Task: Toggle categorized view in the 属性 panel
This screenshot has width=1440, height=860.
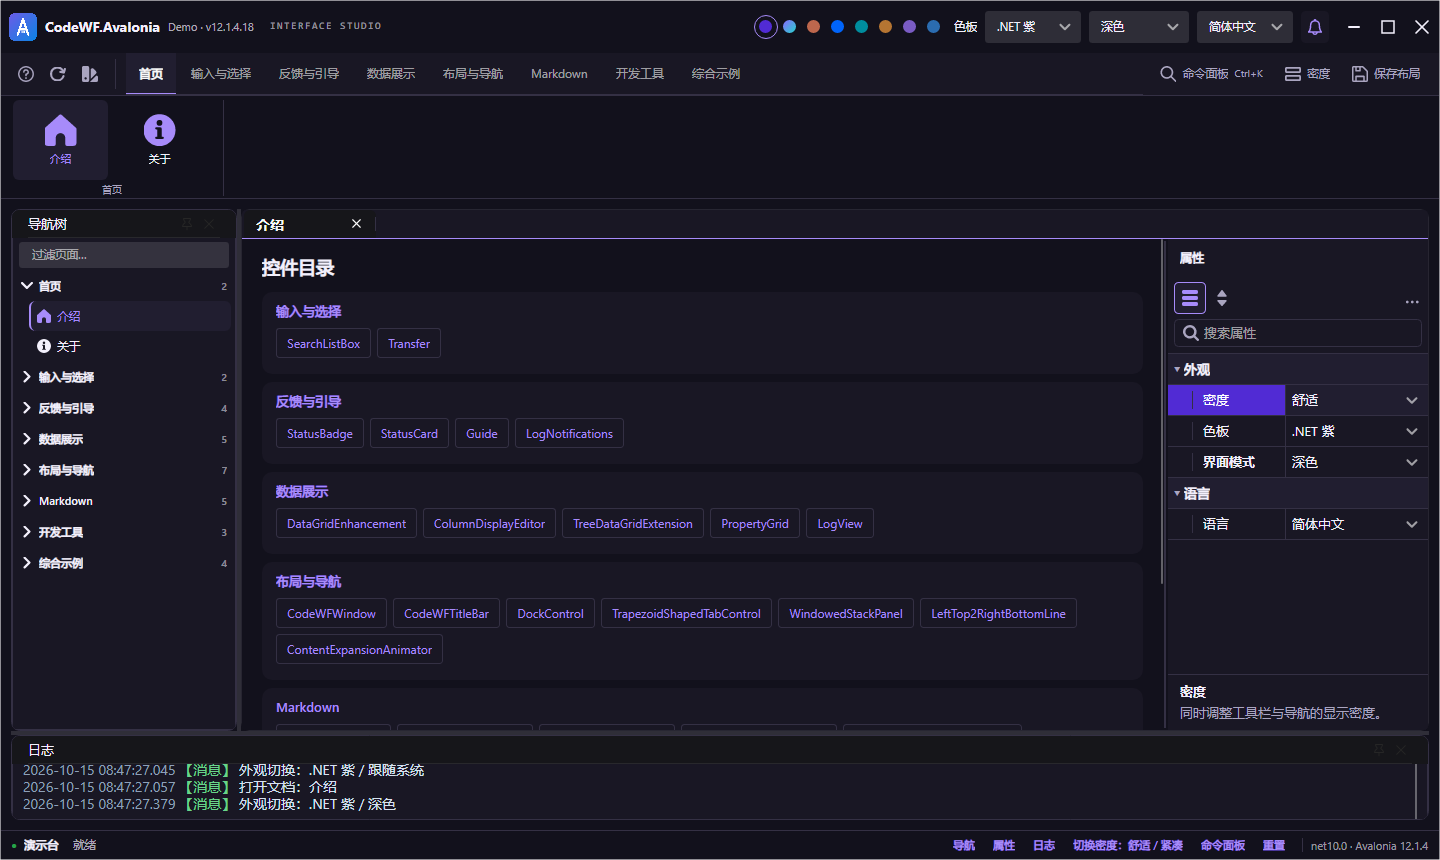Action: 1190,298
